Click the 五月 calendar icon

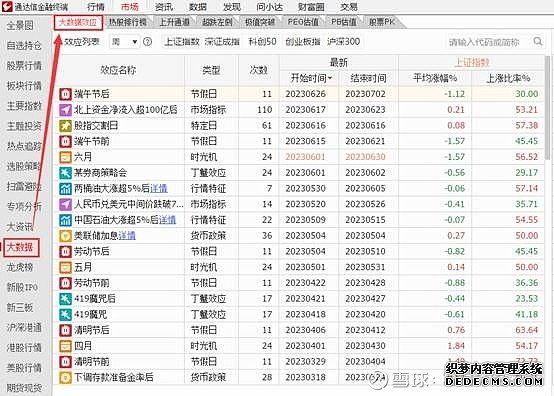pyautogui.click(x=65, y=267)
